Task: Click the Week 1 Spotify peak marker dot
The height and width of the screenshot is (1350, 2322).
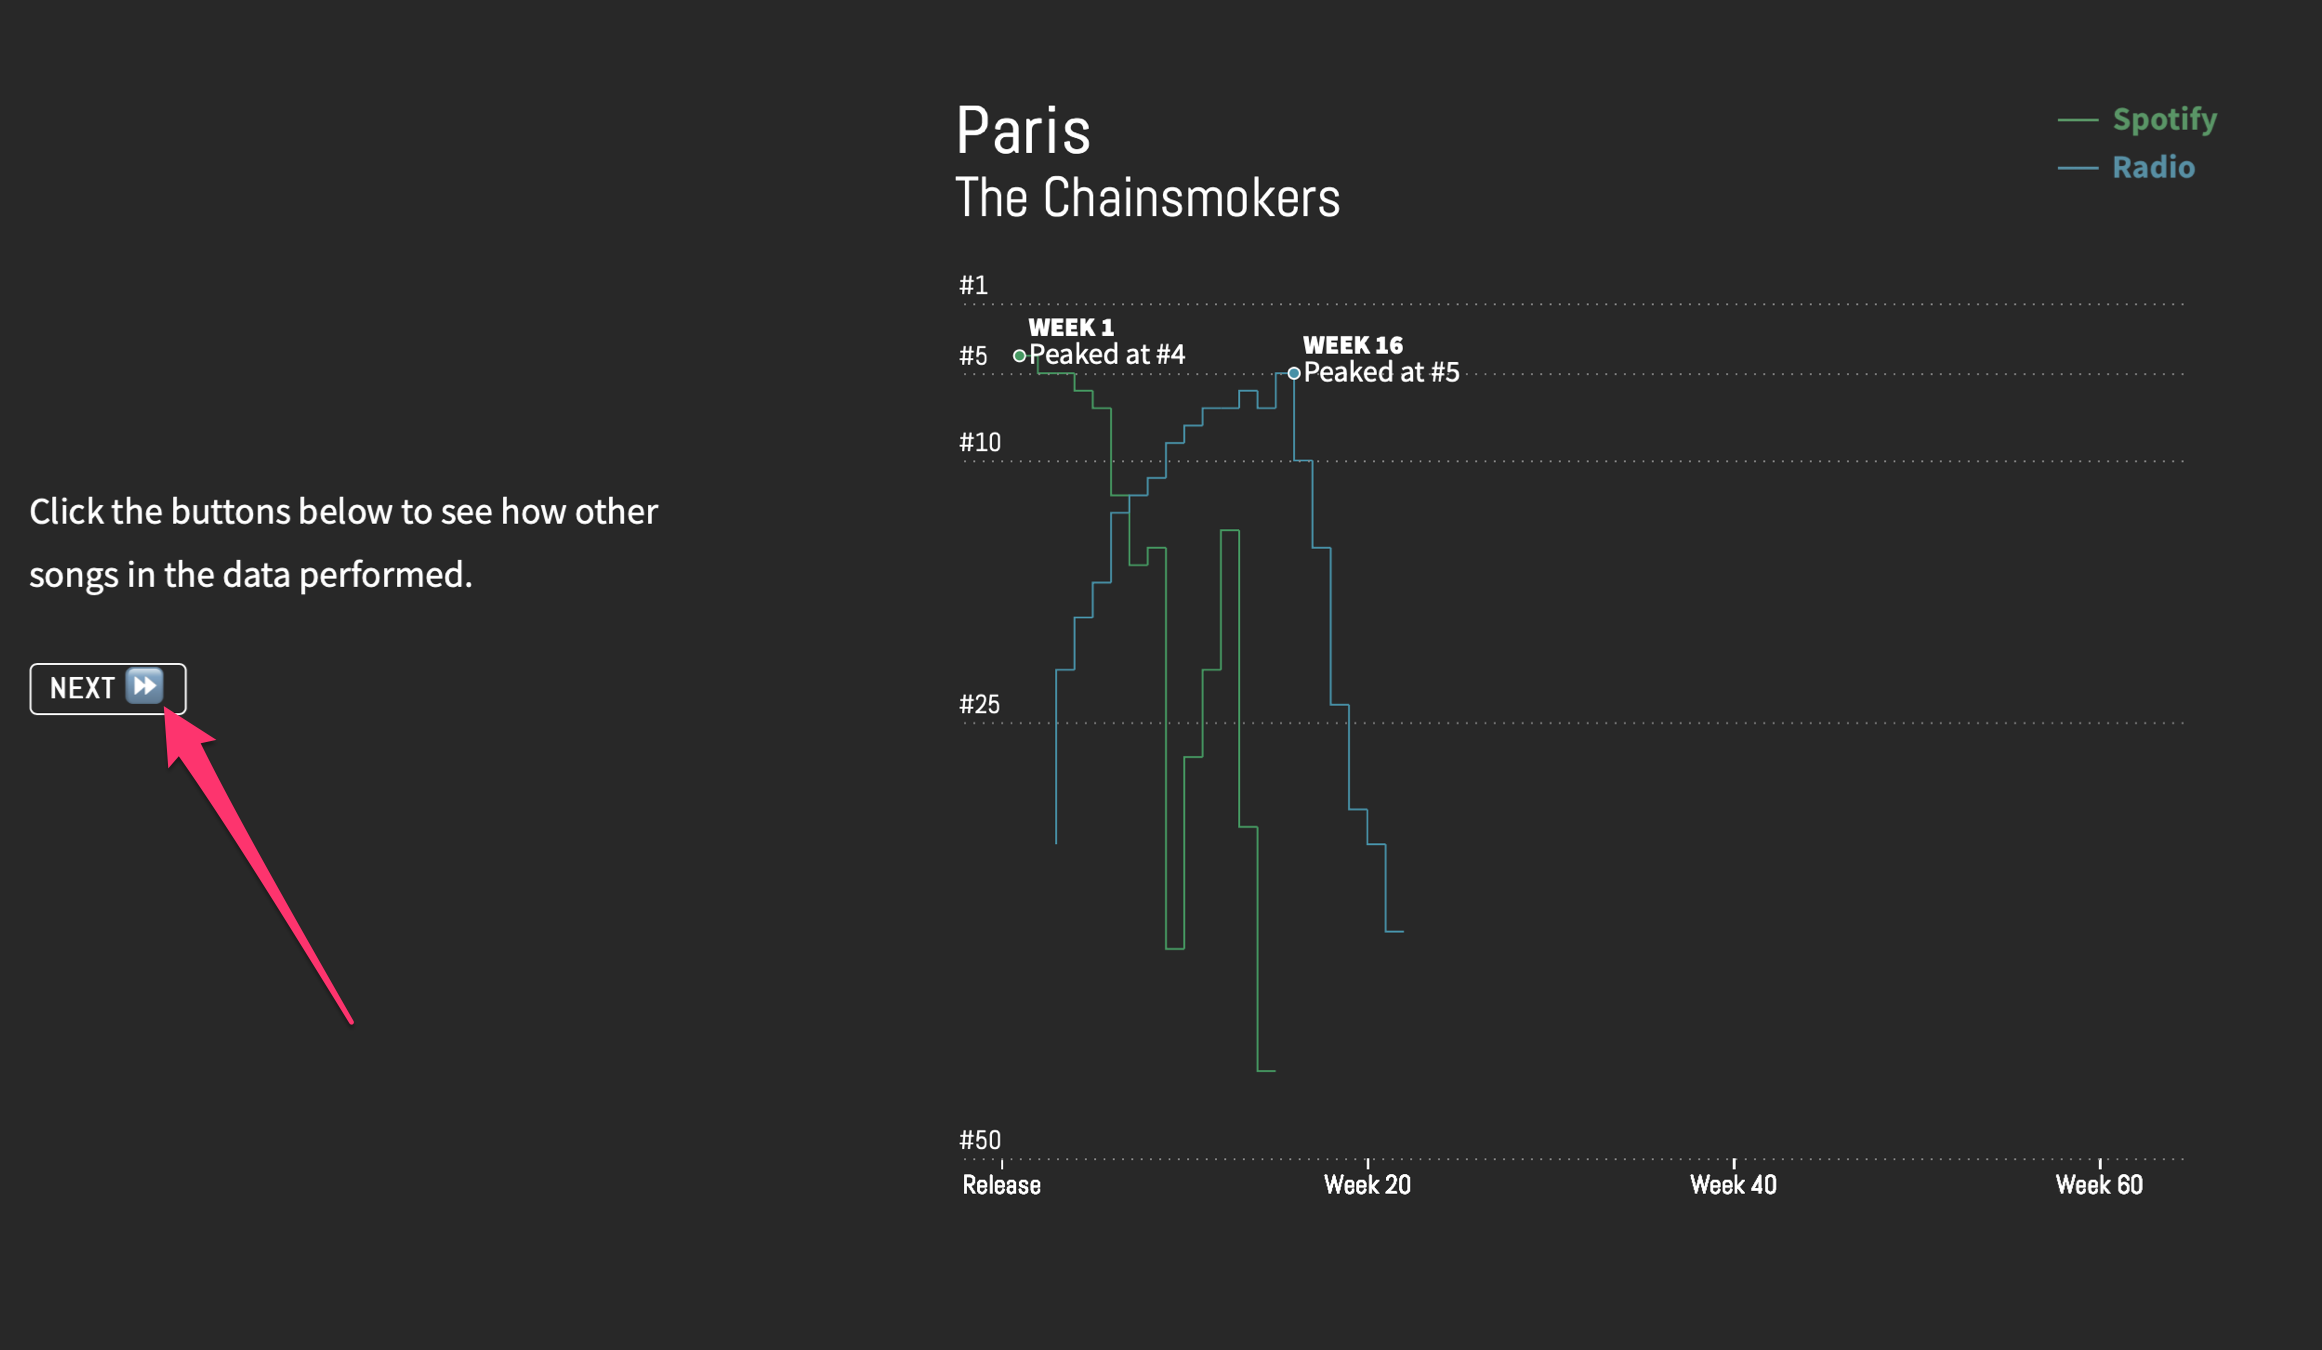Action: click(x=1019, y=355)
